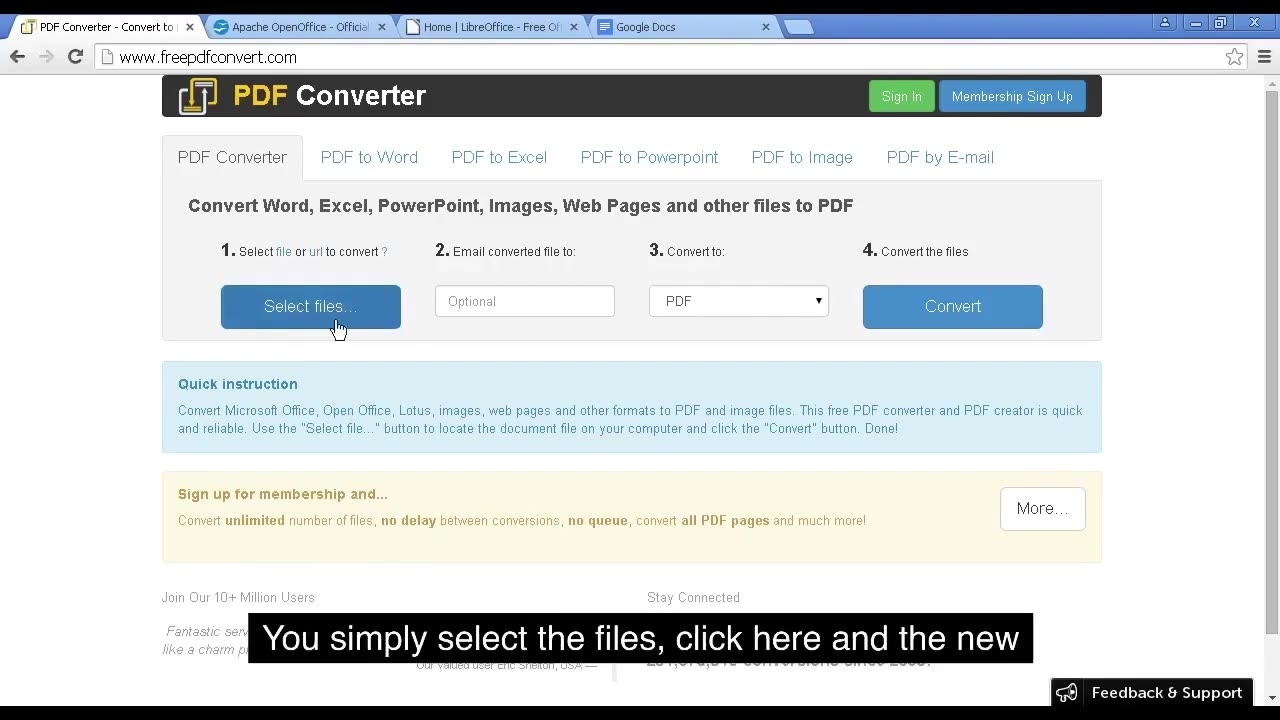Click the PDF Converter logo icon
This screenshot has height=720, width=1280.
[197, 96]
